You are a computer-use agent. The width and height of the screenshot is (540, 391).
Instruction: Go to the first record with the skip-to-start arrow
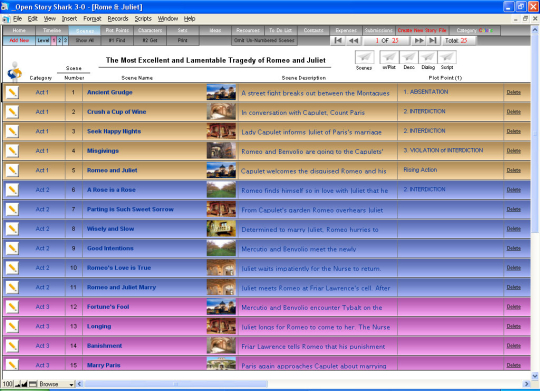point(338,41)
